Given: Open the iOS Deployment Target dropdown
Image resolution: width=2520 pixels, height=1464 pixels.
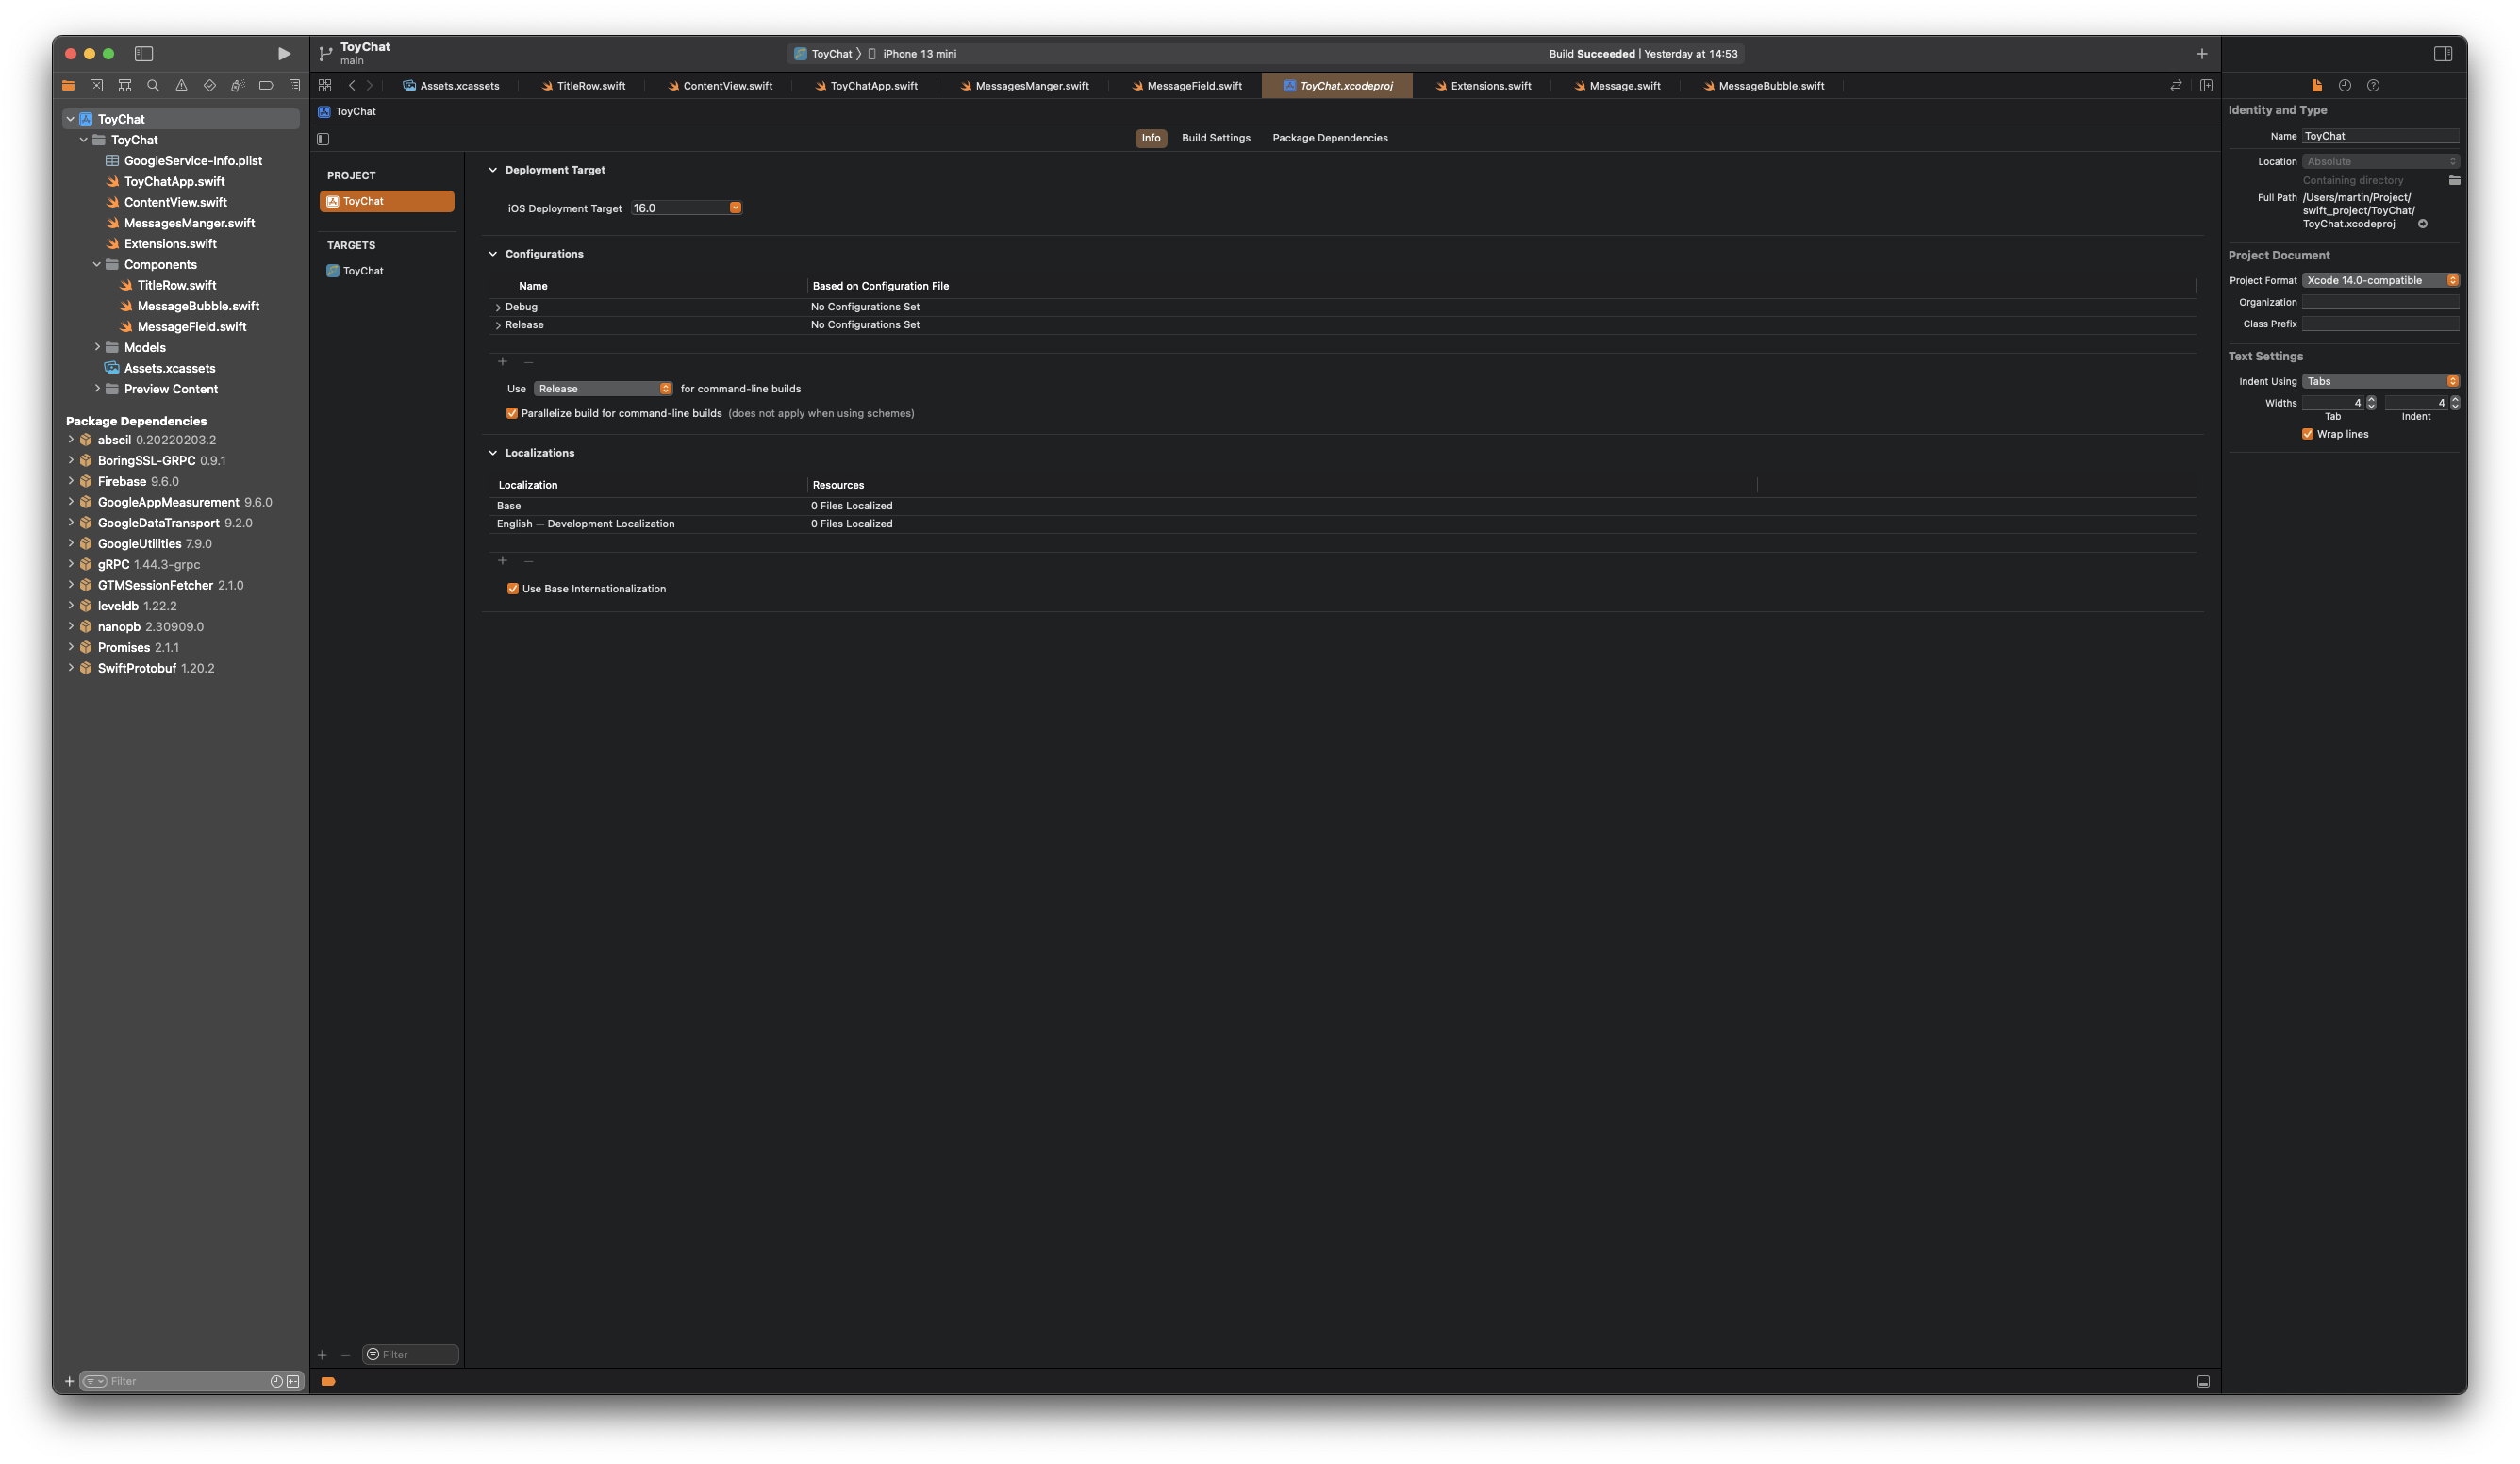Looking at the screenshot, I should (735, 208).
